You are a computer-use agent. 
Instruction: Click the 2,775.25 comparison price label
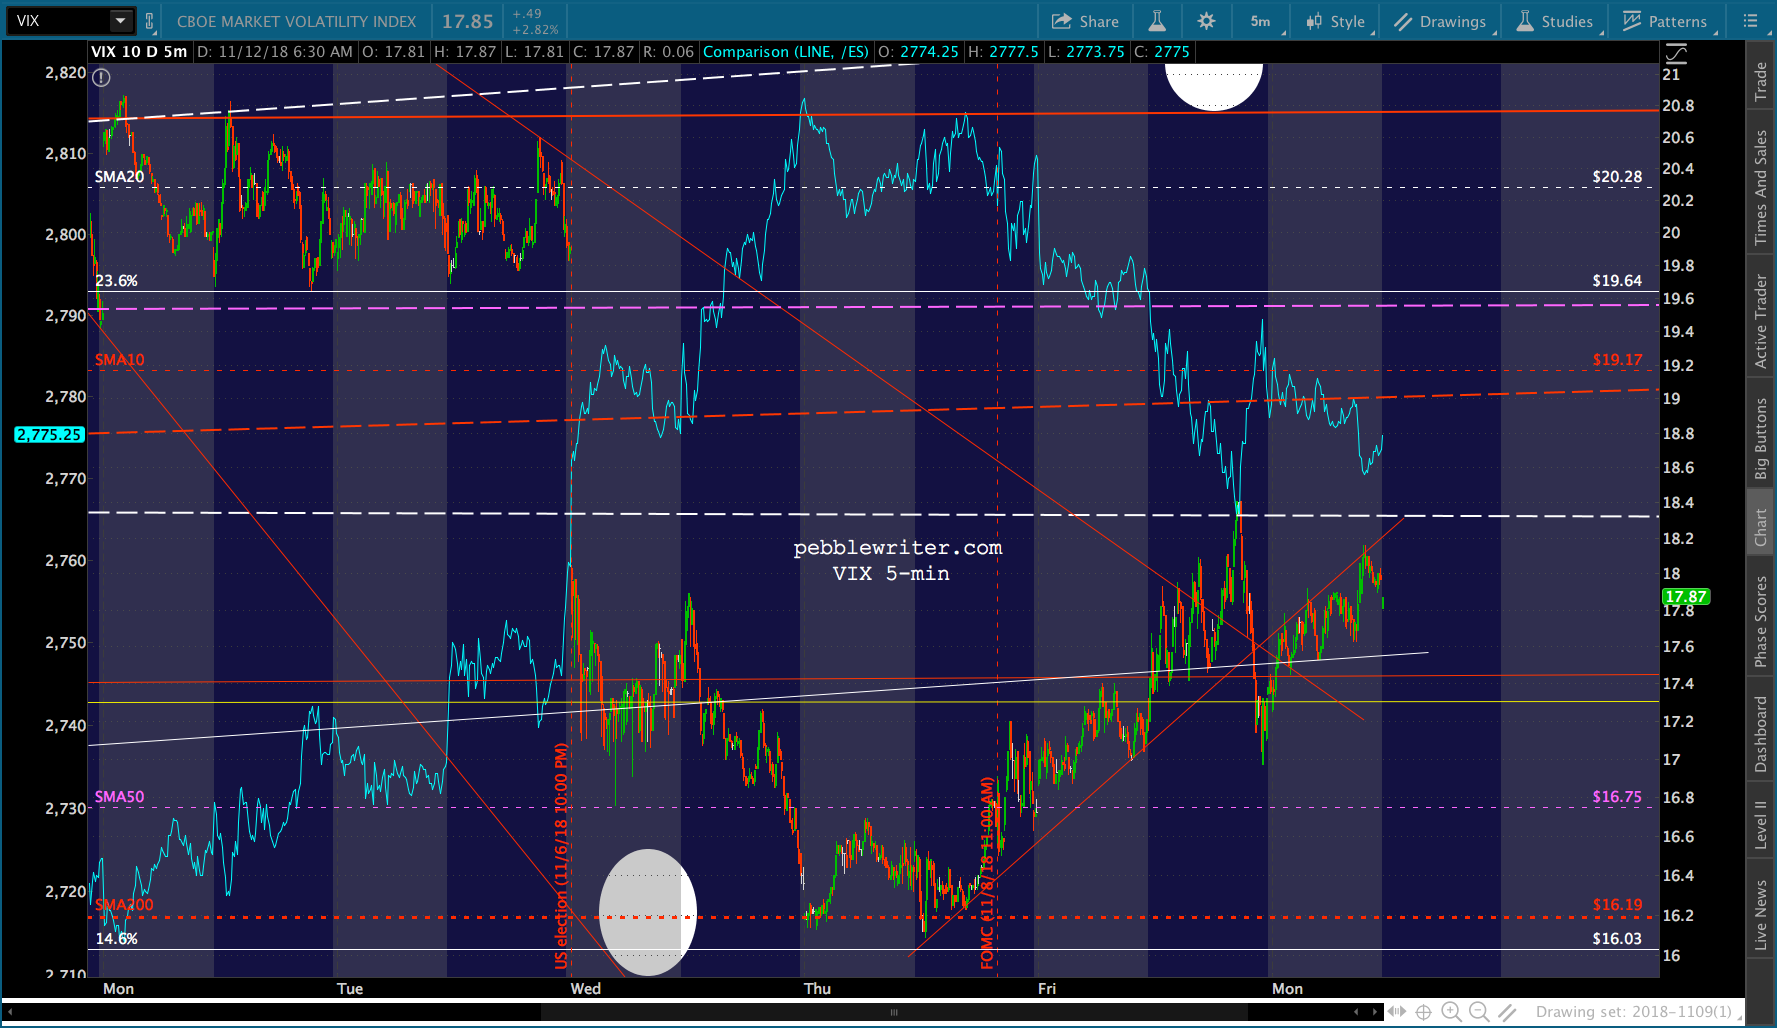pyautogui.click(x=49, y=434)
